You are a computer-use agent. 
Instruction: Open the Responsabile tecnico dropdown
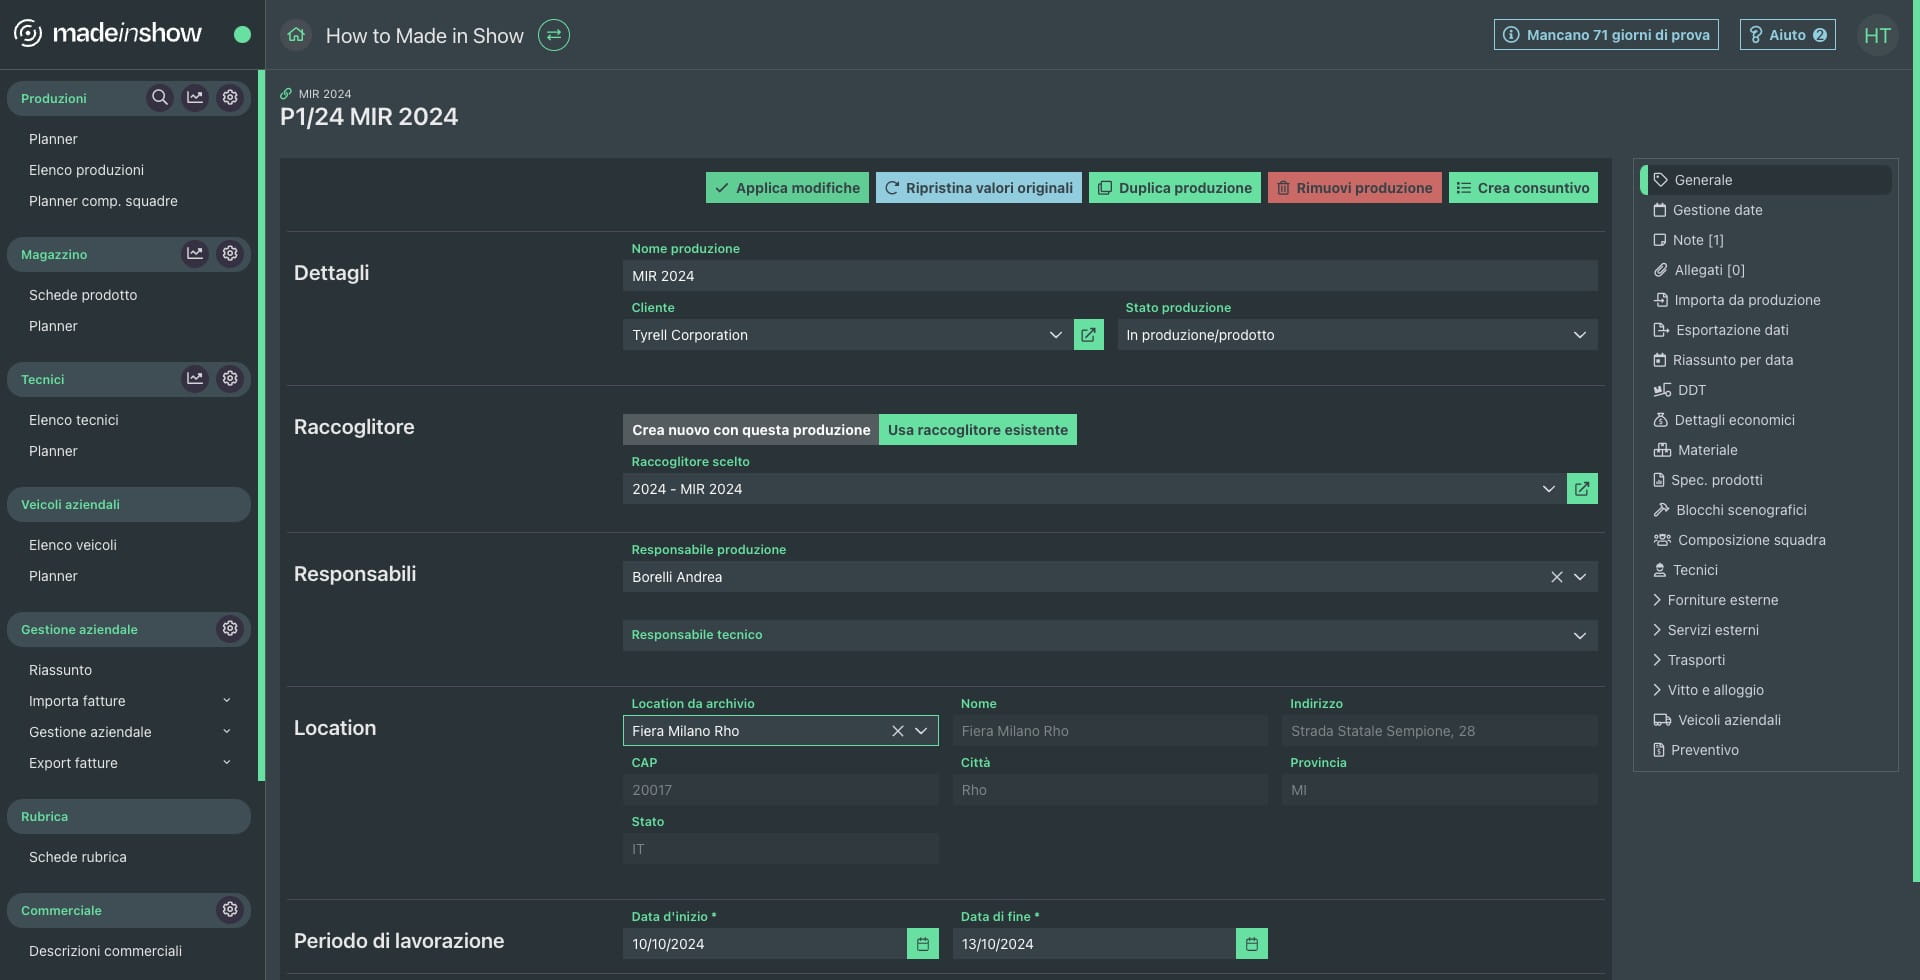pyautogui.click(x=1110, y=635)
